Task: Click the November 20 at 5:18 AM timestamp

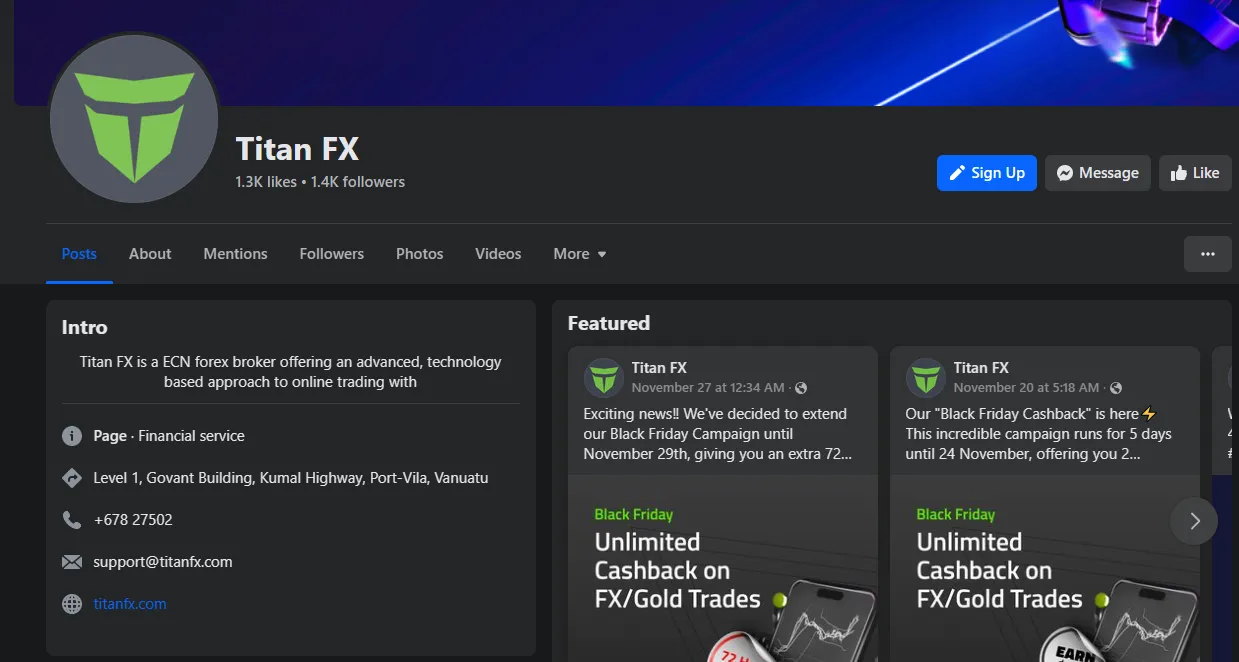Action: tap(1026, 388)
